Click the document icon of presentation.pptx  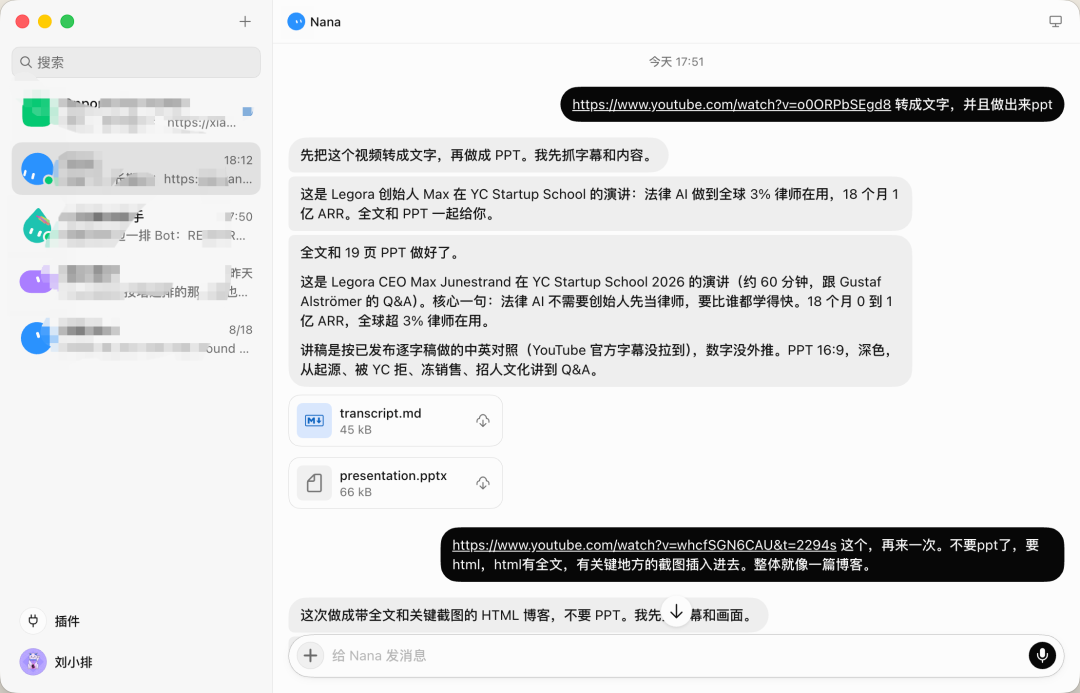point(314,483)
